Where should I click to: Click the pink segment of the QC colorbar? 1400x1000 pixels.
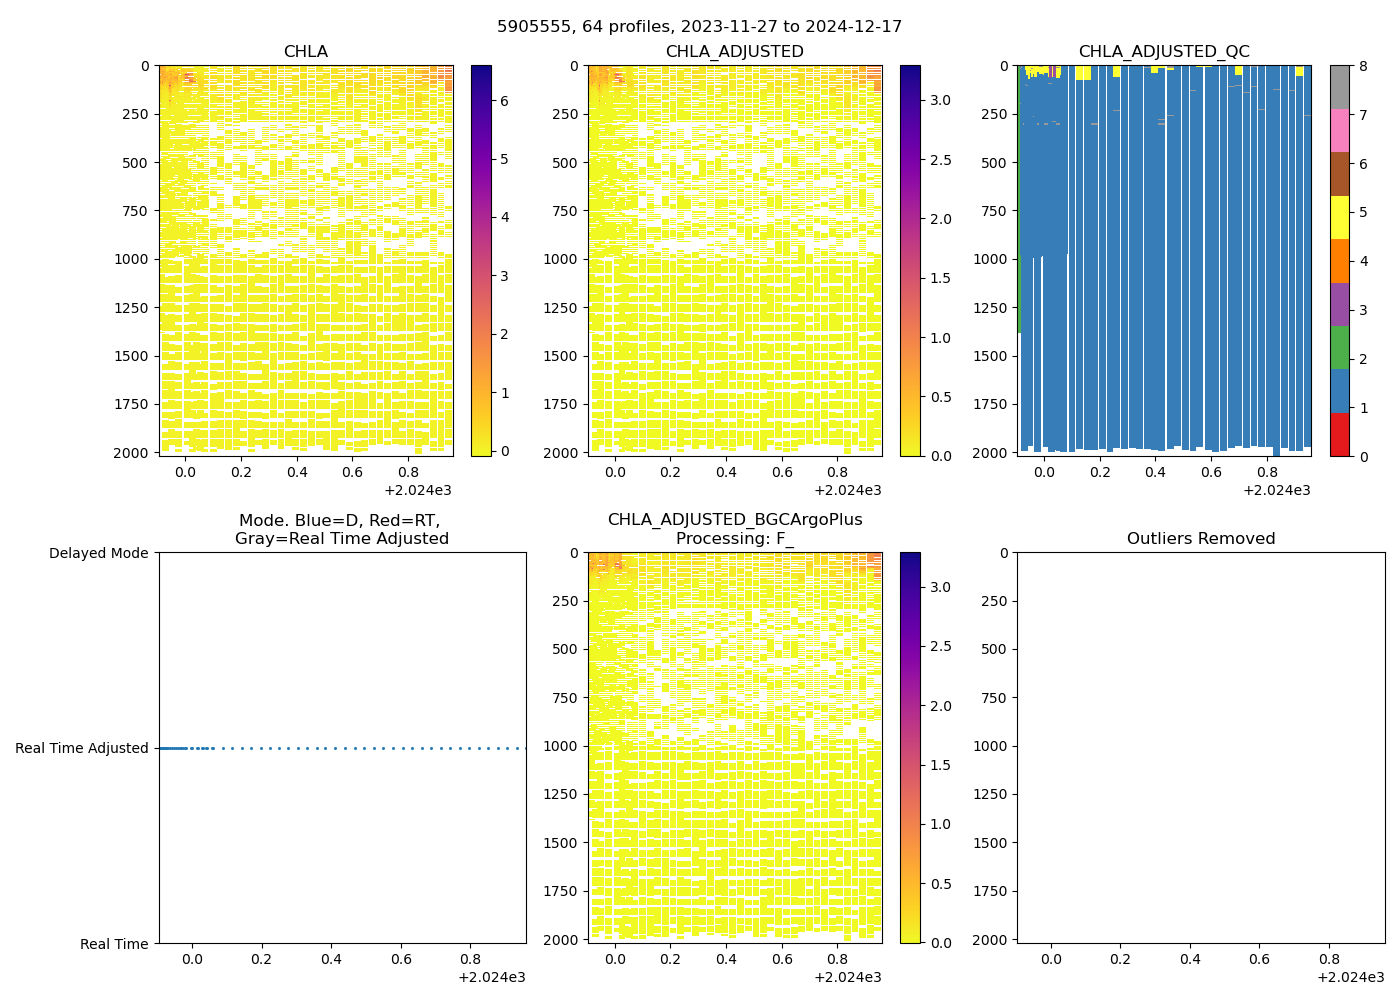pyautogui.click(x=1339, y=130)
